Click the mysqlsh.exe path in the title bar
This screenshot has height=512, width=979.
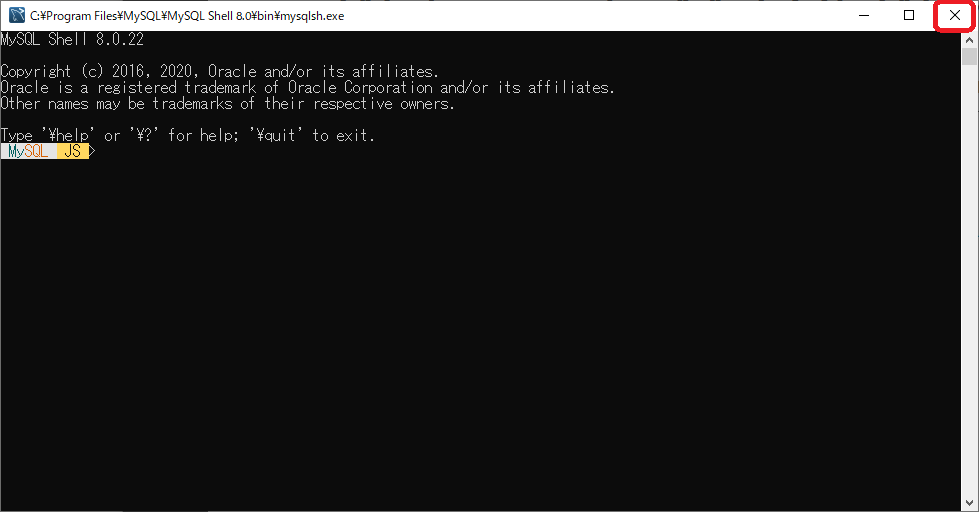187,16
